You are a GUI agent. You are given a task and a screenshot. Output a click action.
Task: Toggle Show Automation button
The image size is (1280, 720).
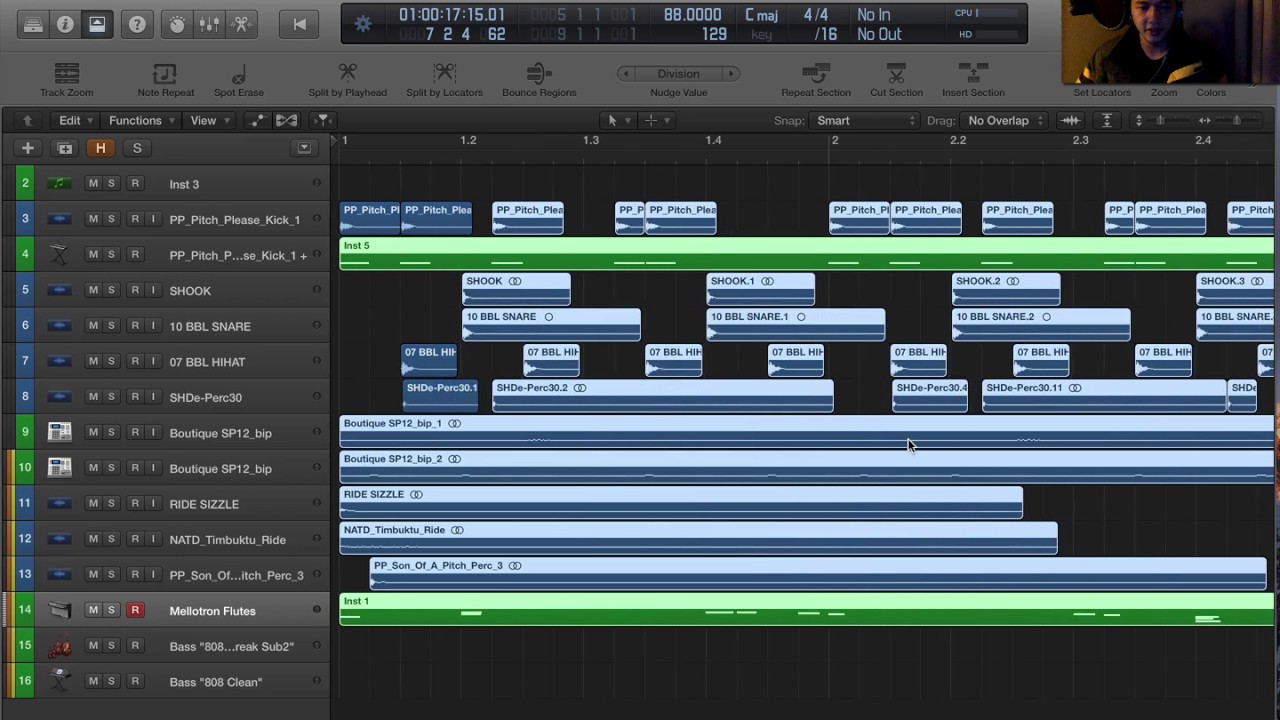point(257,120)
